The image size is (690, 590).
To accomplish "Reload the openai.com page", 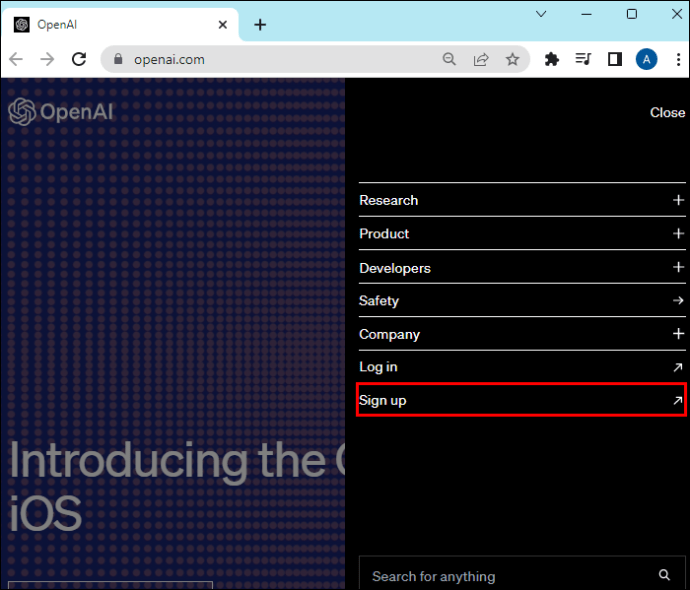I will pos(79,59).
